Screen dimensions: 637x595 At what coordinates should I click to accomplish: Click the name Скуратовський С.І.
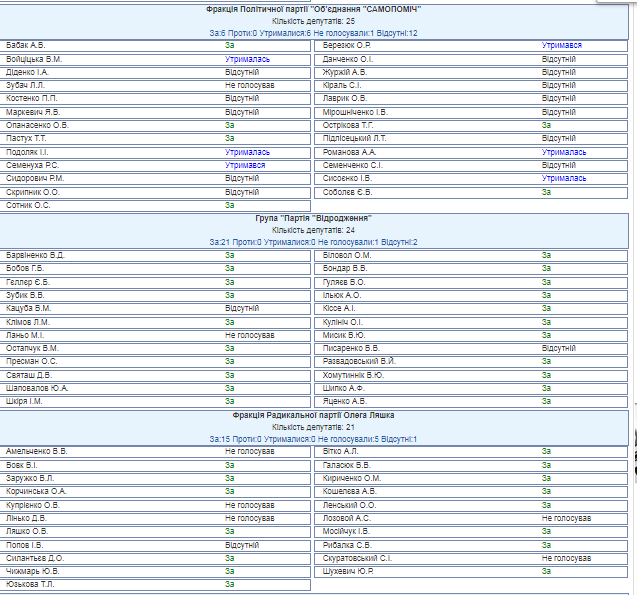[357, 558]
